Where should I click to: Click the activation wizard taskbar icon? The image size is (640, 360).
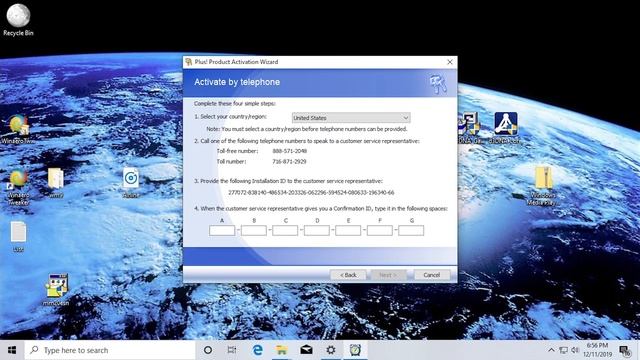tap(355, 350)
